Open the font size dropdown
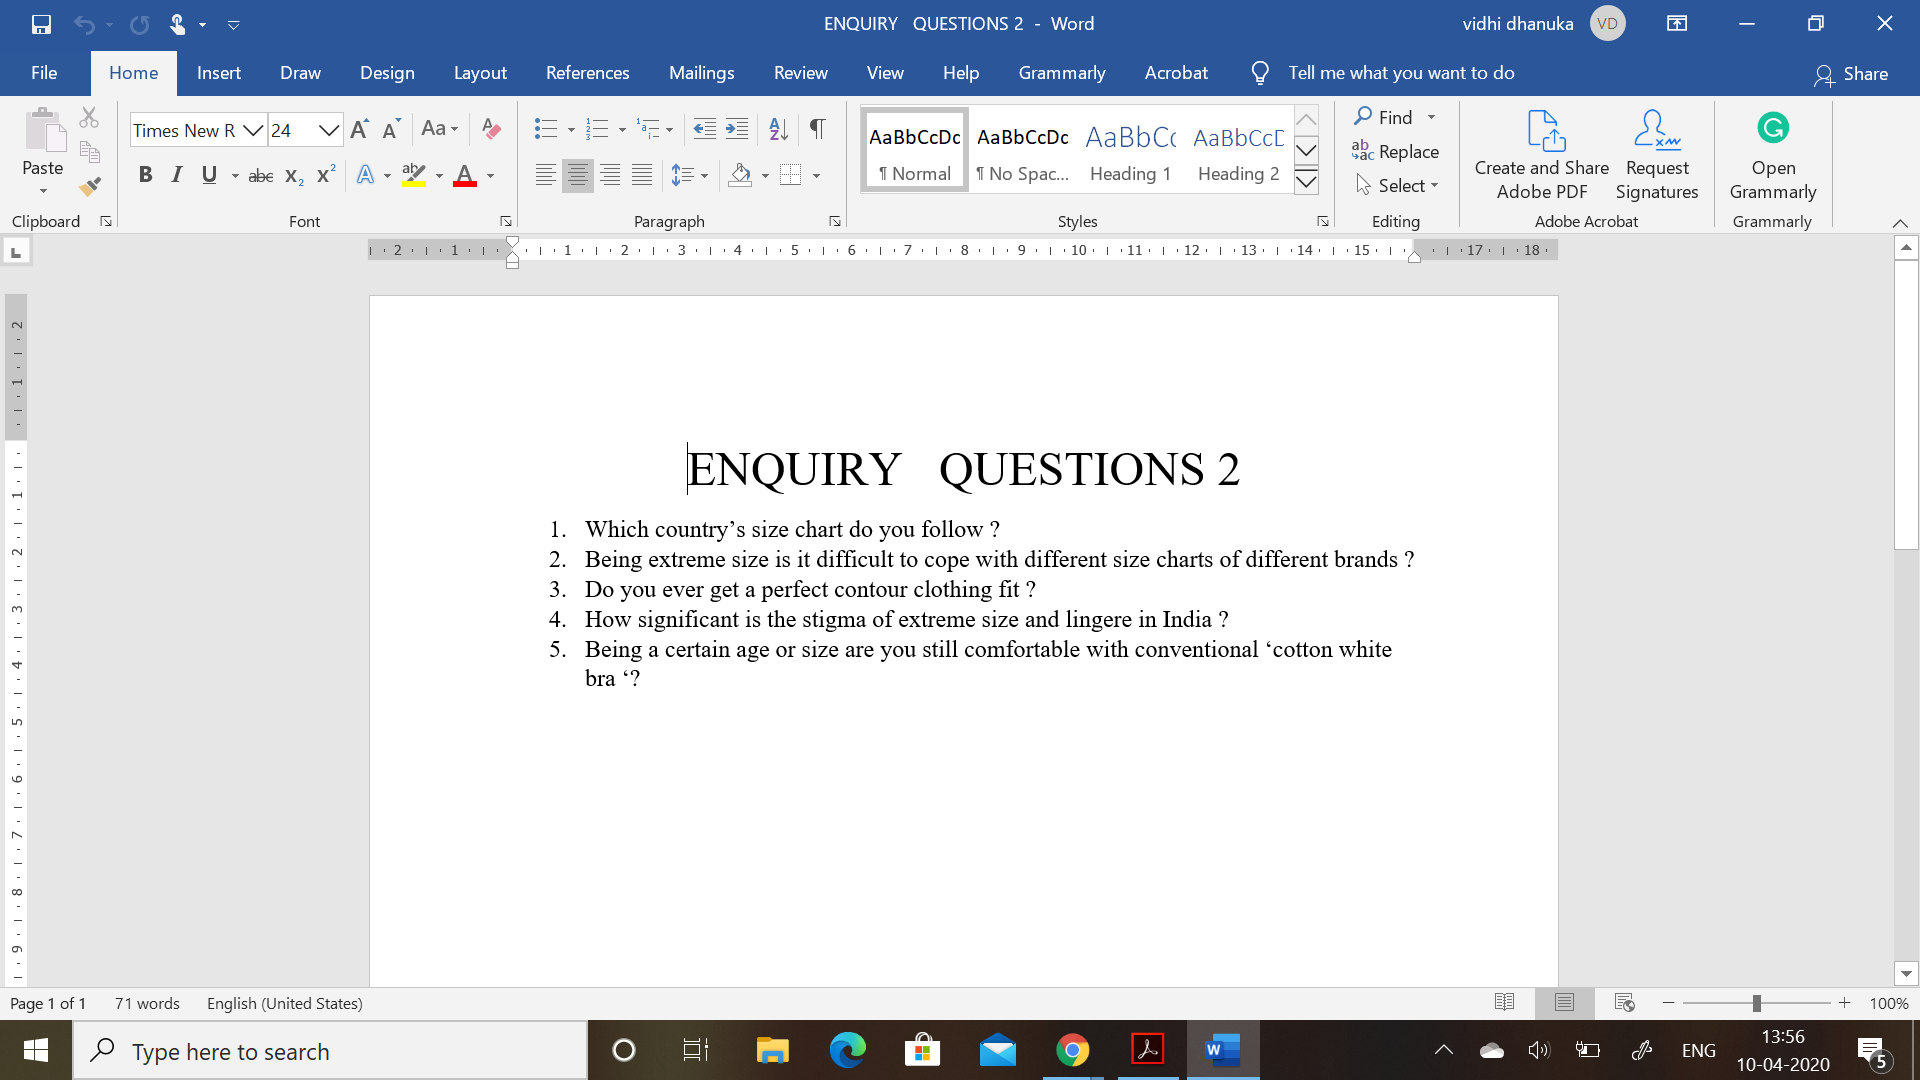1920x1080 pixels. 328,131
